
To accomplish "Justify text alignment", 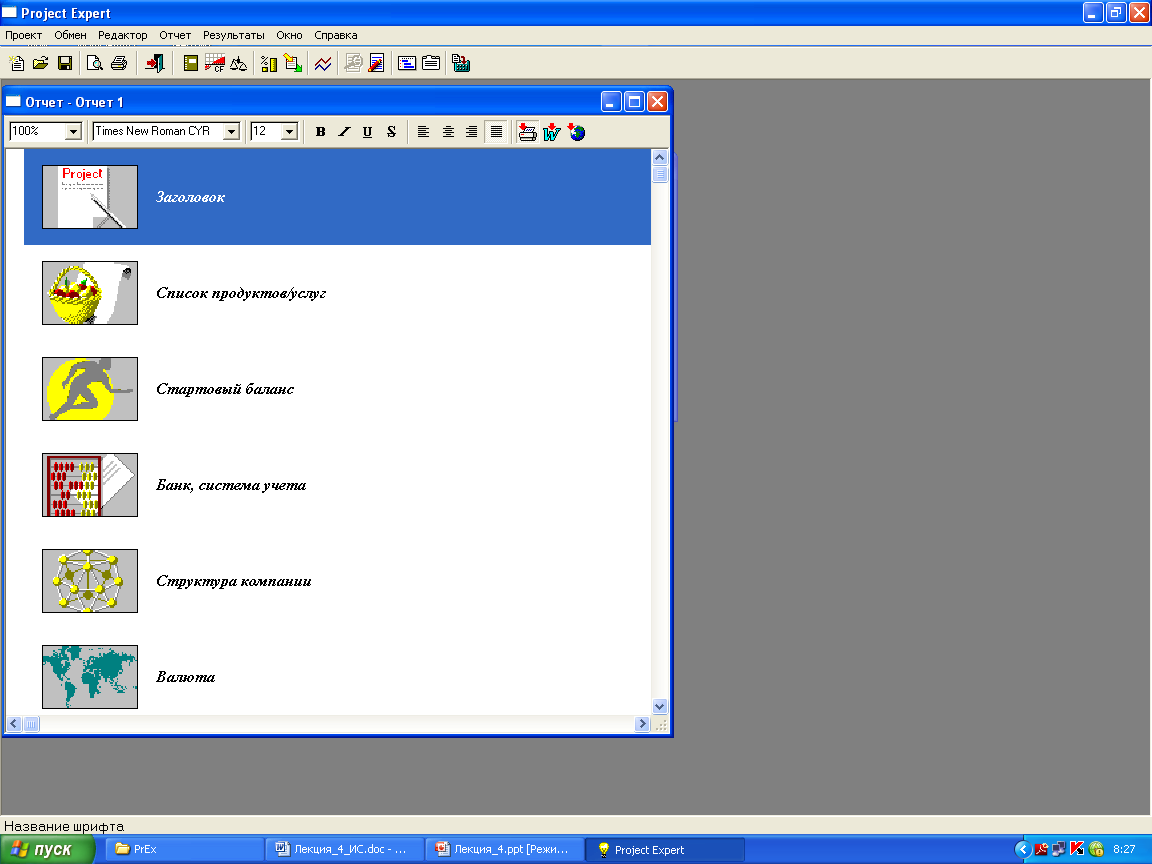I will click(497, 132).
